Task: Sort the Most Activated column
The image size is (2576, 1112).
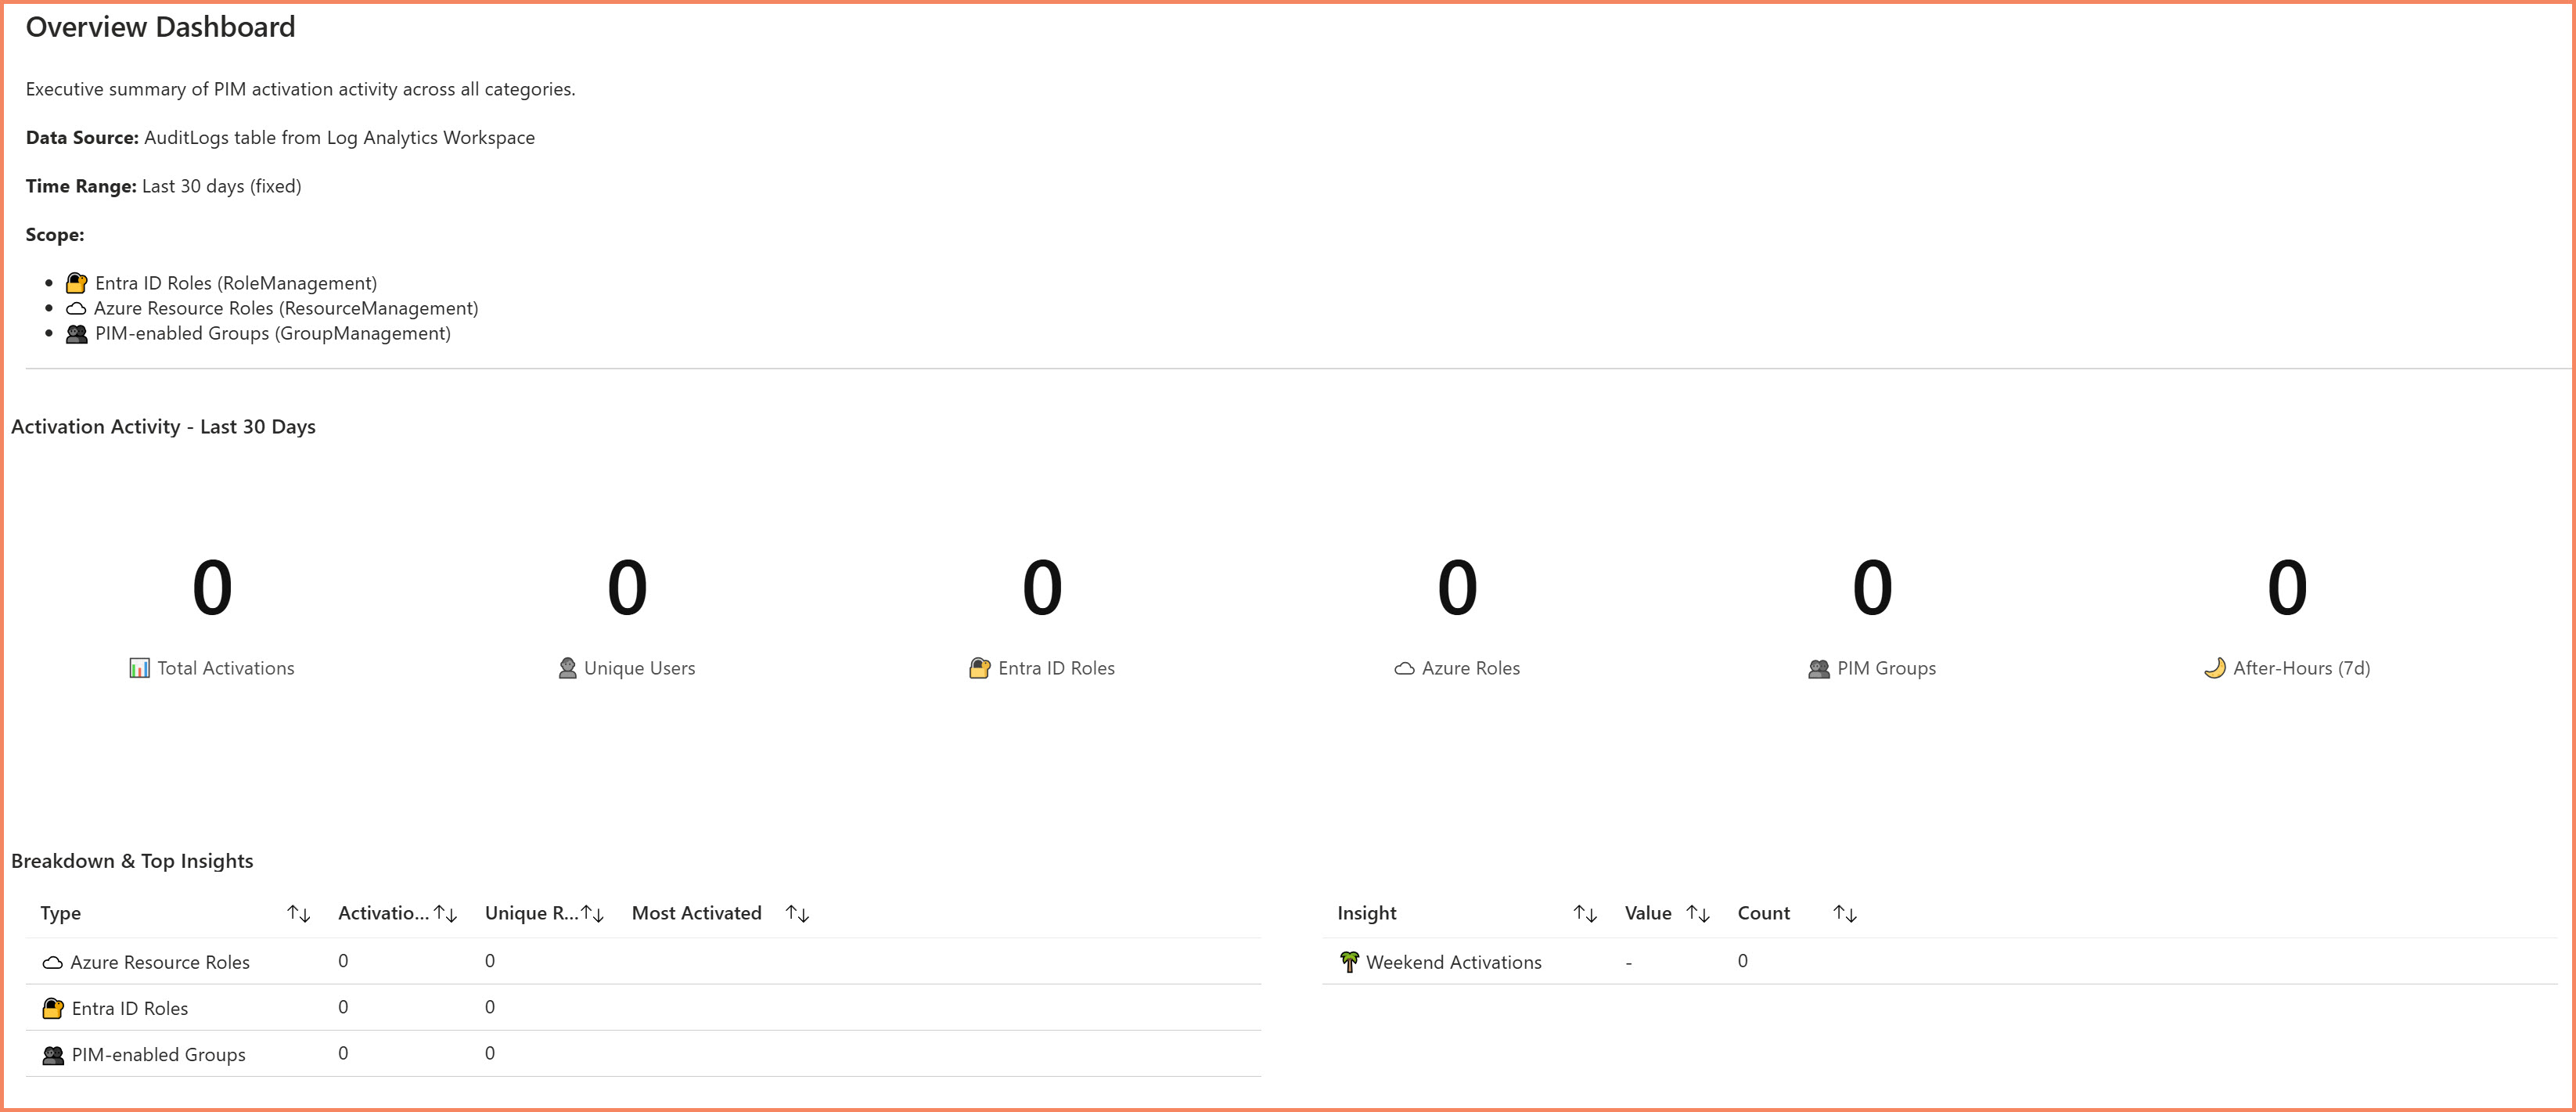Action: (x=797, y=913)
